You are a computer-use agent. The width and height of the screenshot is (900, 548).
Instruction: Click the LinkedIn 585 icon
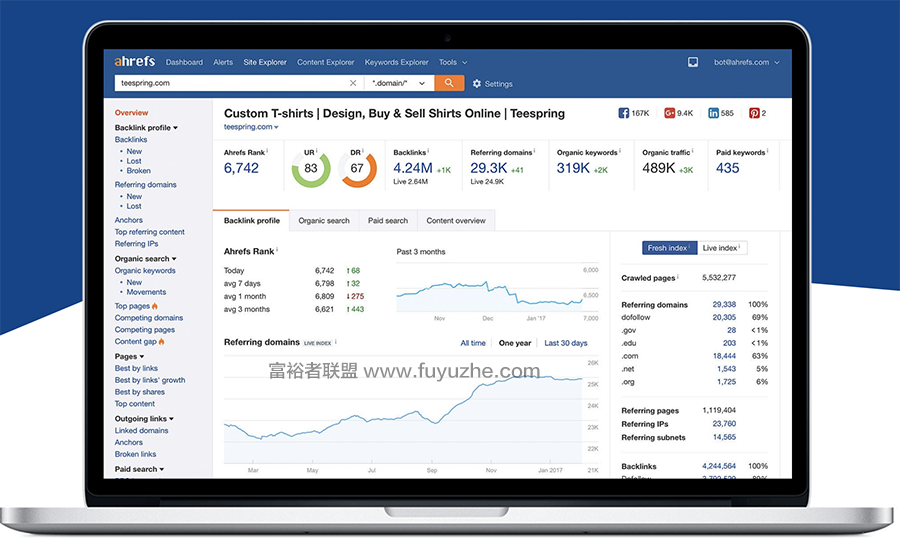coord(713,113)
